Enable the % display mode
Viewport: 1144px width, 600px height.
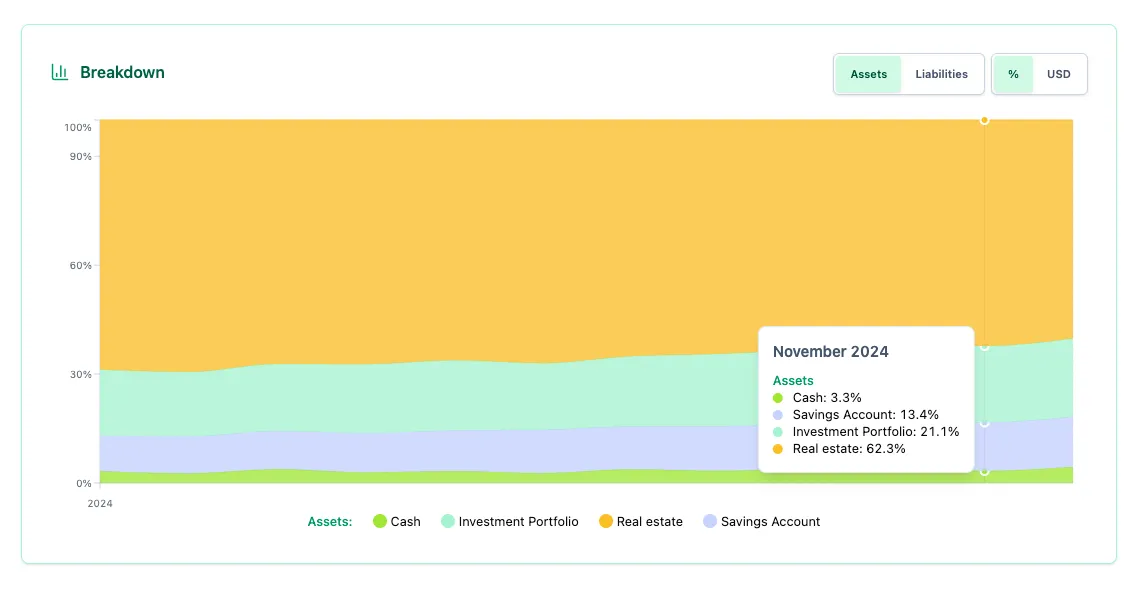pyautogui.click(x=1013, y=73)
